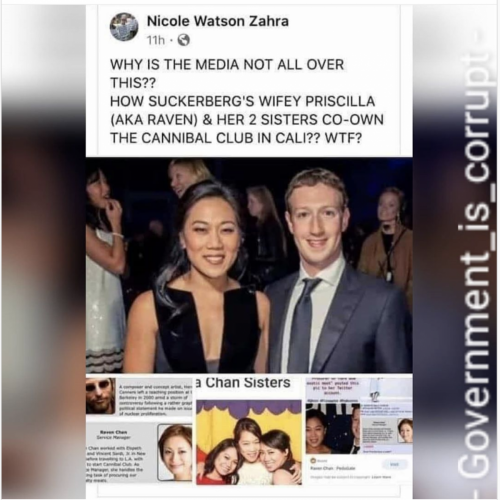
Task: Click the Learn More link
Action: click(383, 477)
